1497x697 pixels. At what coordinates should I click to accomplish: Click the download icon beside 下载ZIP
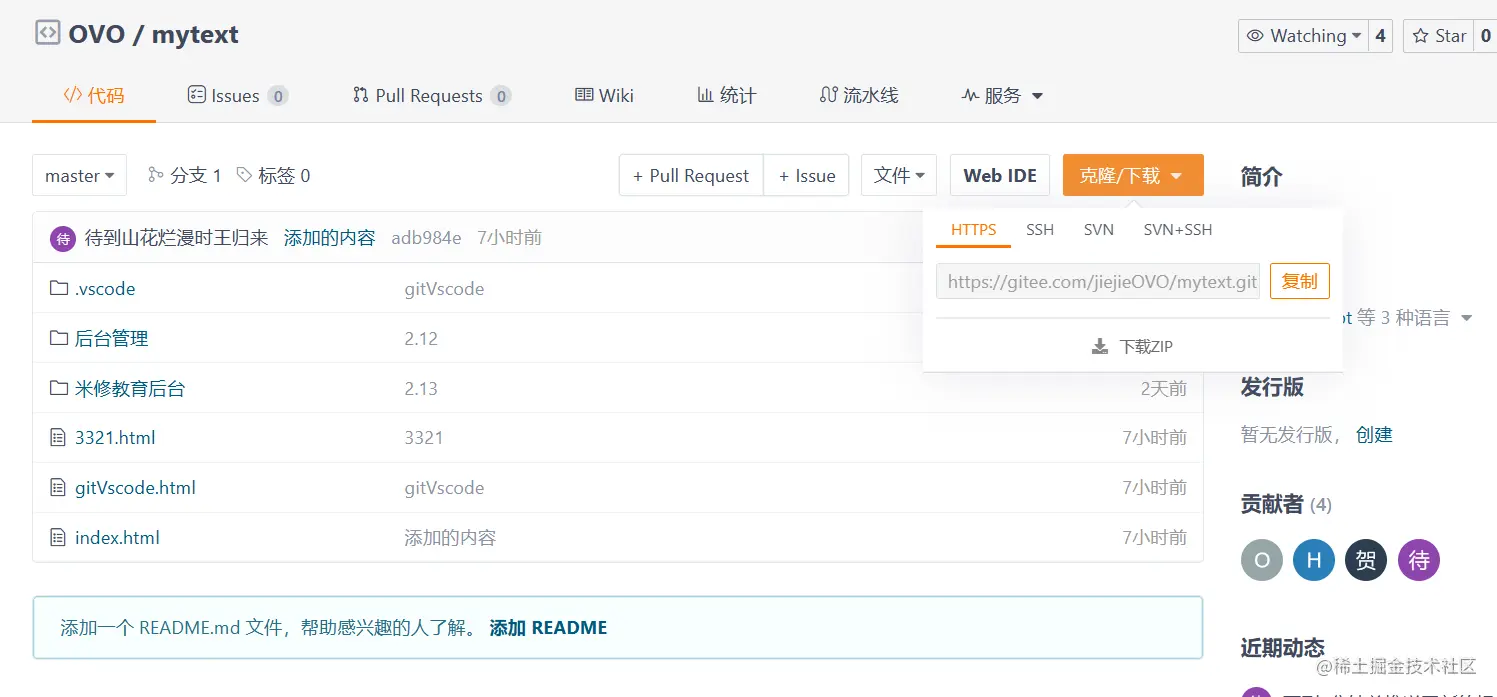(1100, 347)
